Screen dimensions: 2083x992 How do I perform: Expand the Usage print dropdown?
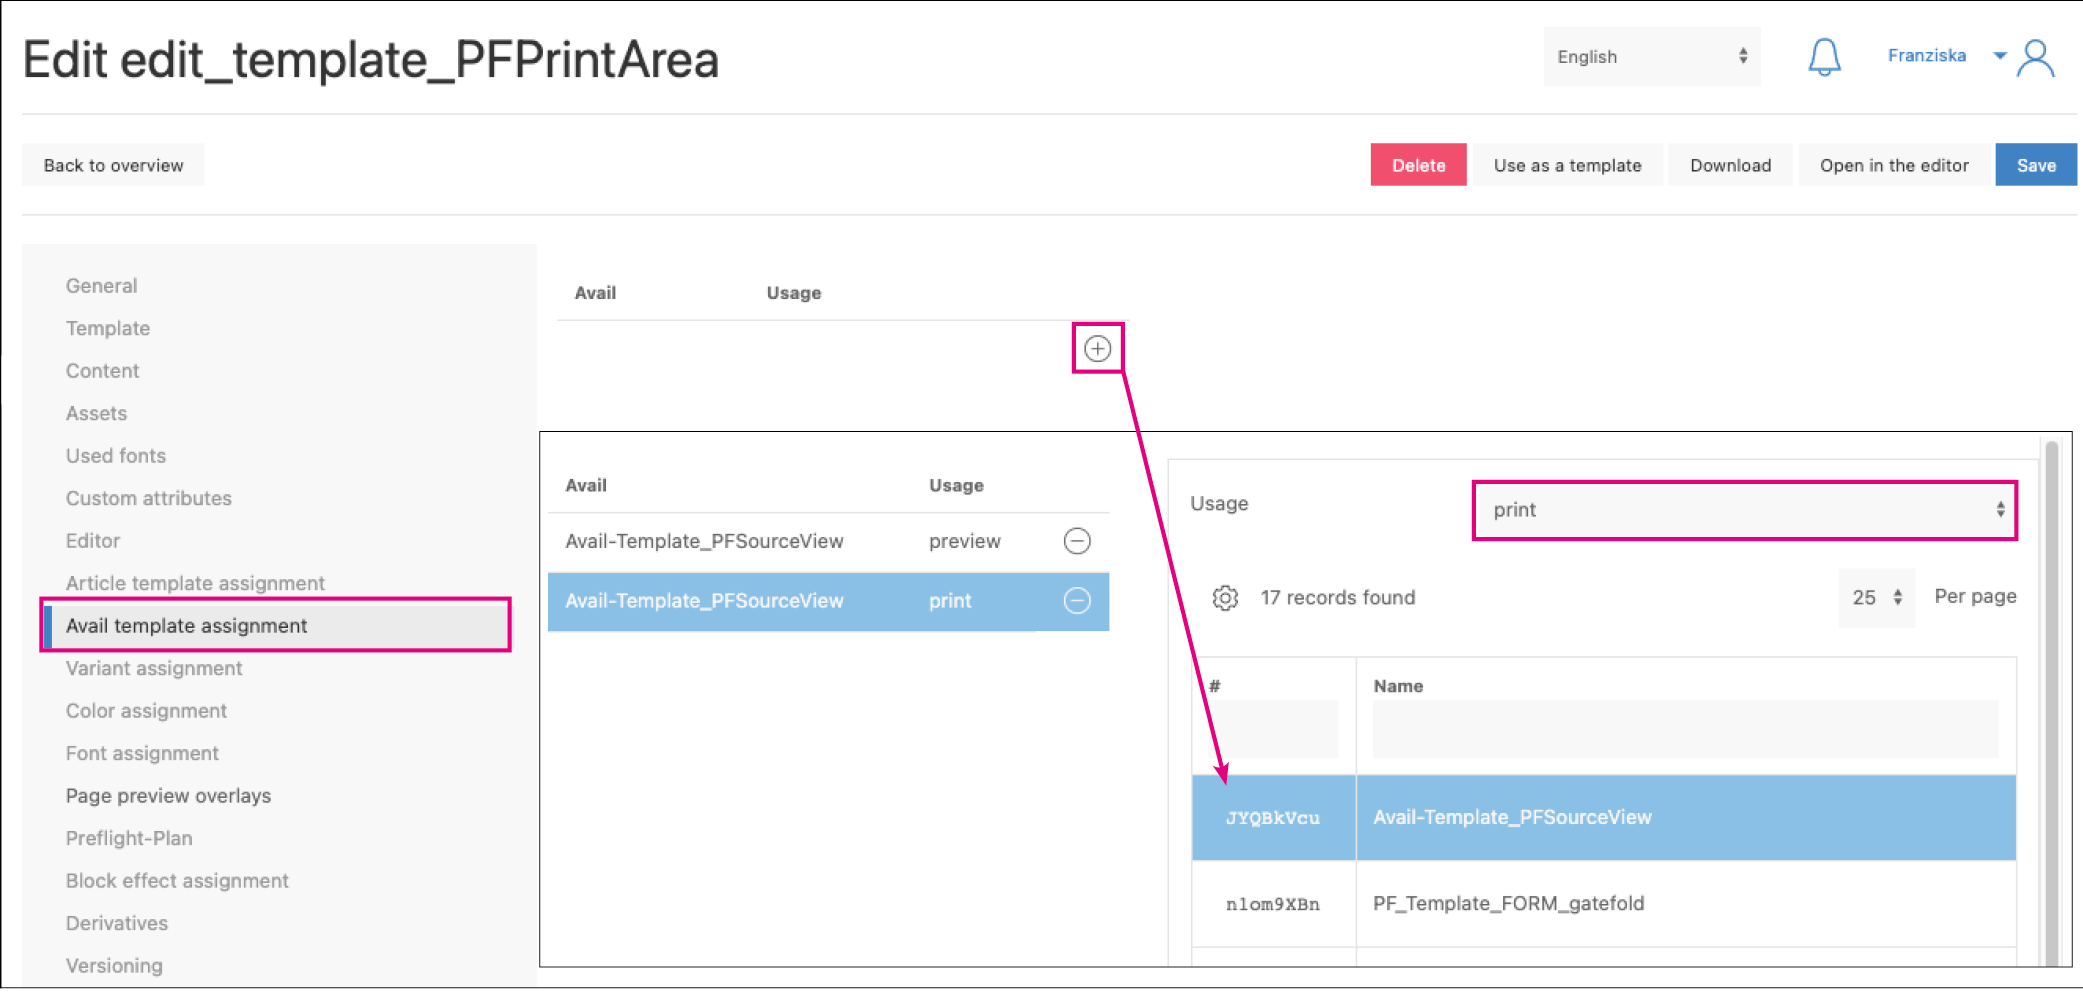pos(1744,510)
